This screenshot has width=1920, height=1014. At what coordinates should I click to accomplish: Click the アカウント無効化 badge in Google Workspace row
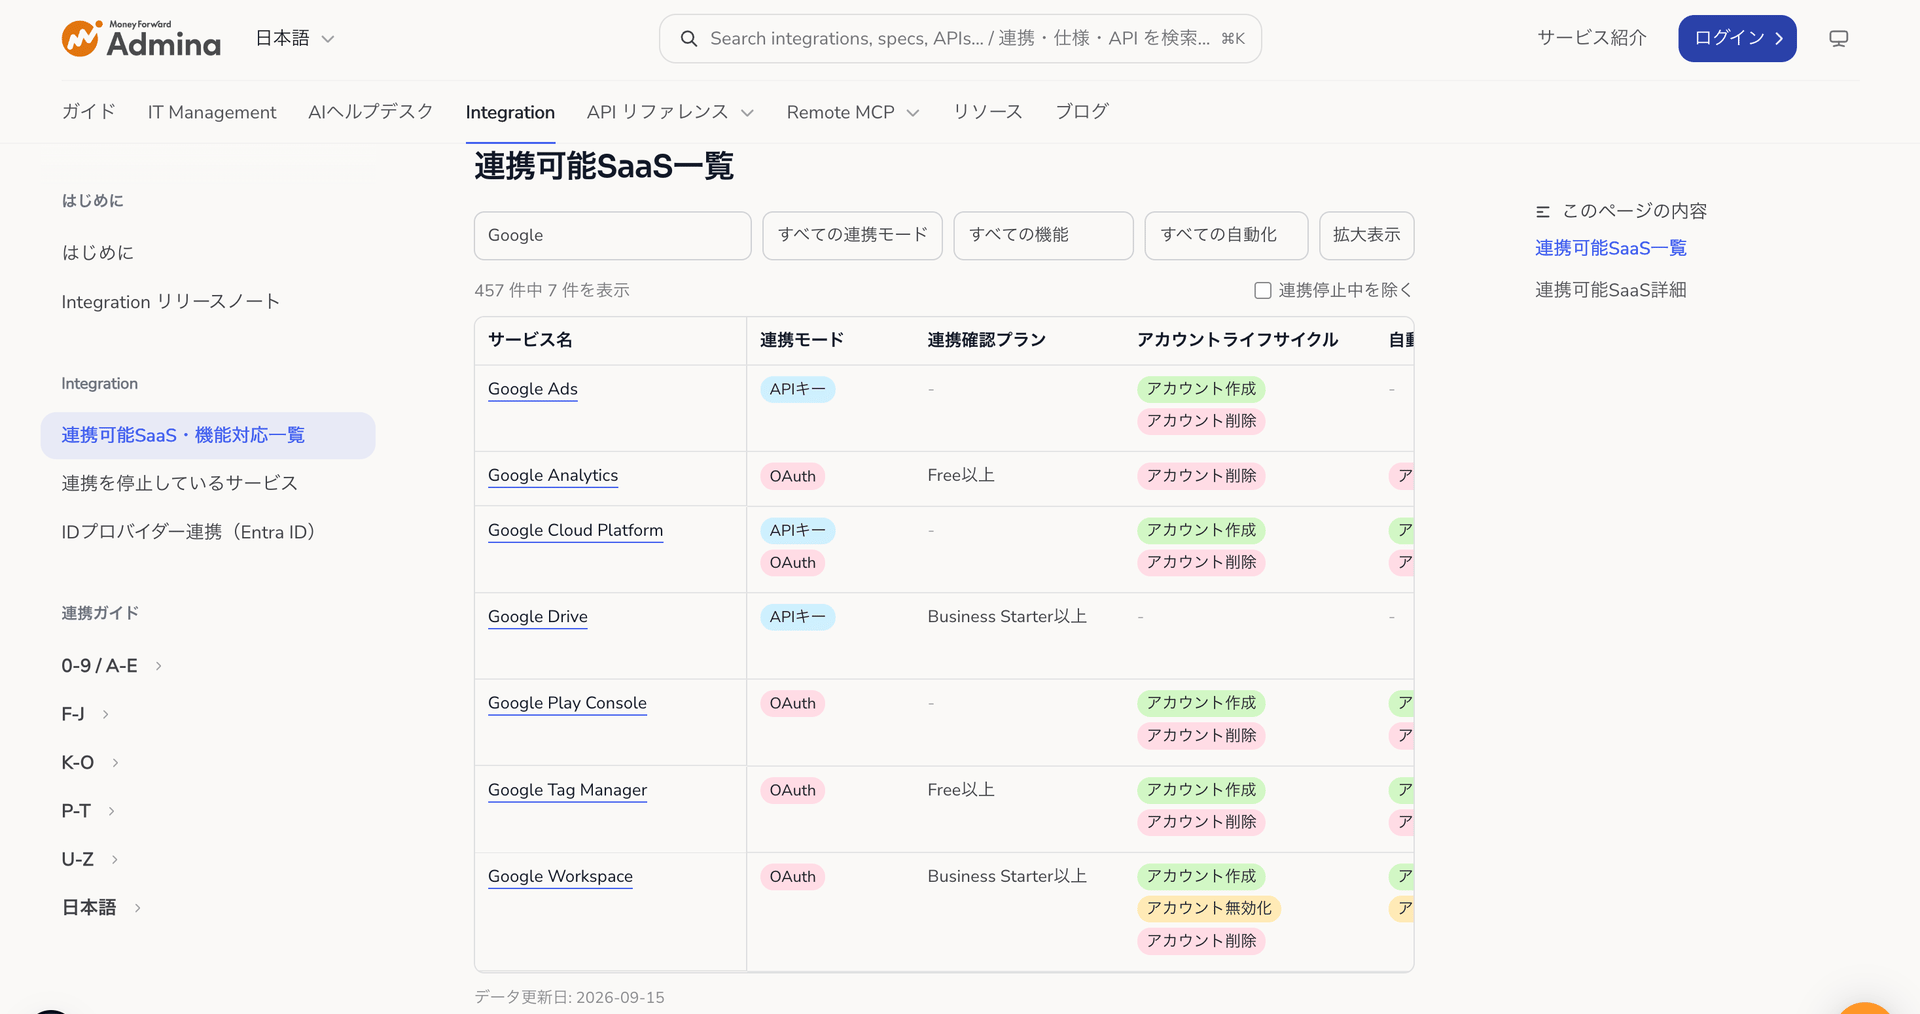pyautogui.click(x=1209, y=909)
